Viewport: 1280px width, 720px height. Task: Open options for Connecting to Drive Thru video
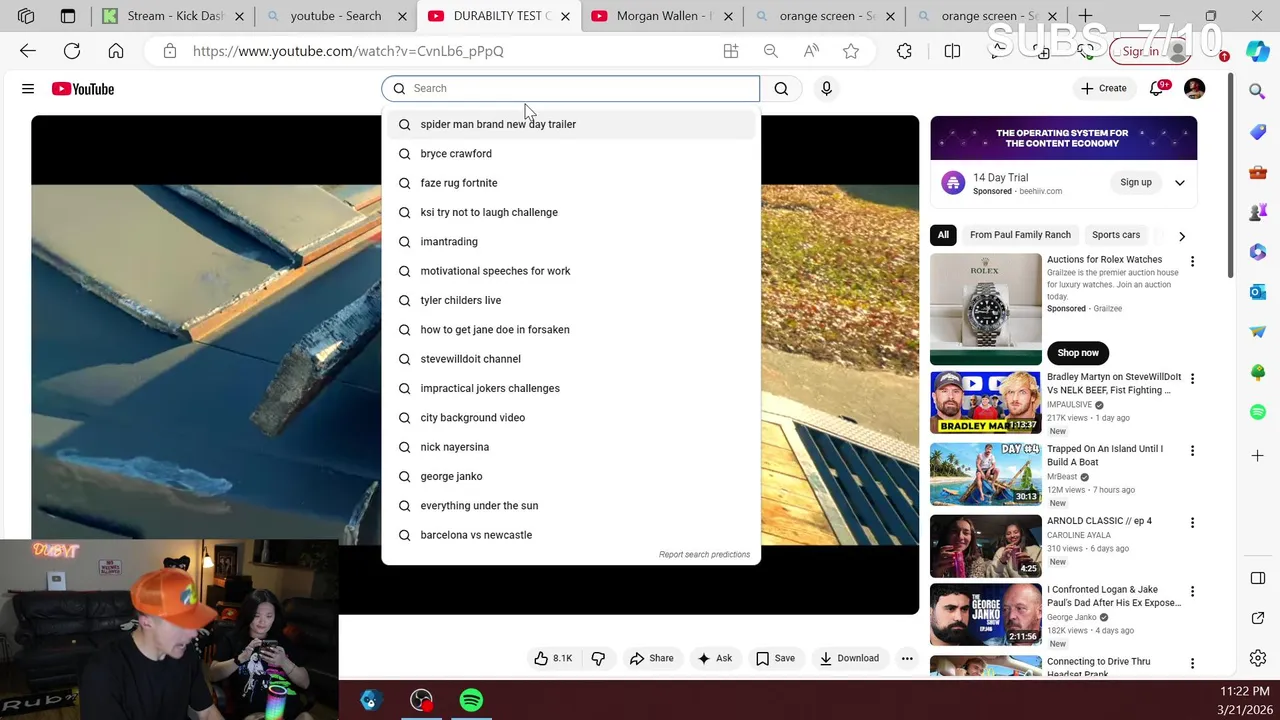(x=1192, y=664)
